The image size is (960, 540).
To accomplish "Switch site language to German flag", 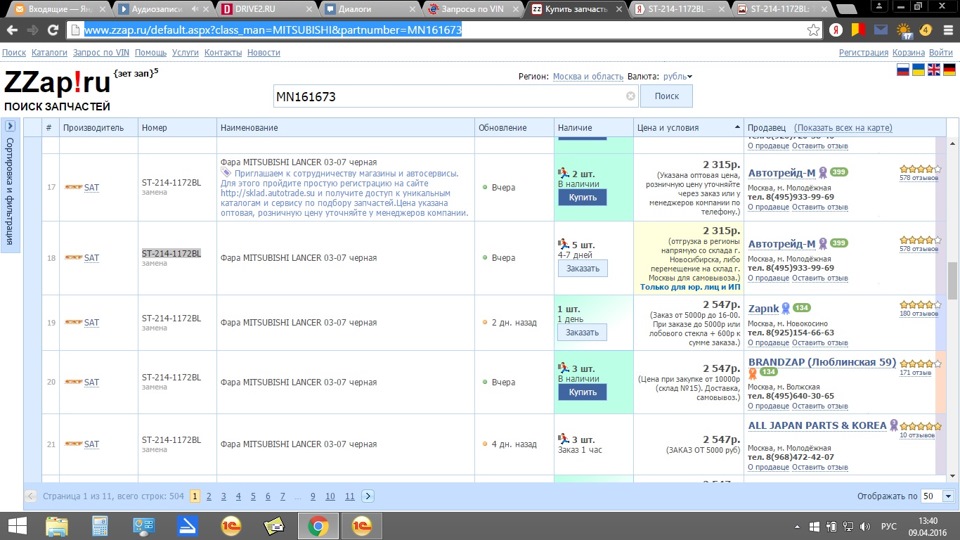I will pyautogui.click(x=950, y=70).
